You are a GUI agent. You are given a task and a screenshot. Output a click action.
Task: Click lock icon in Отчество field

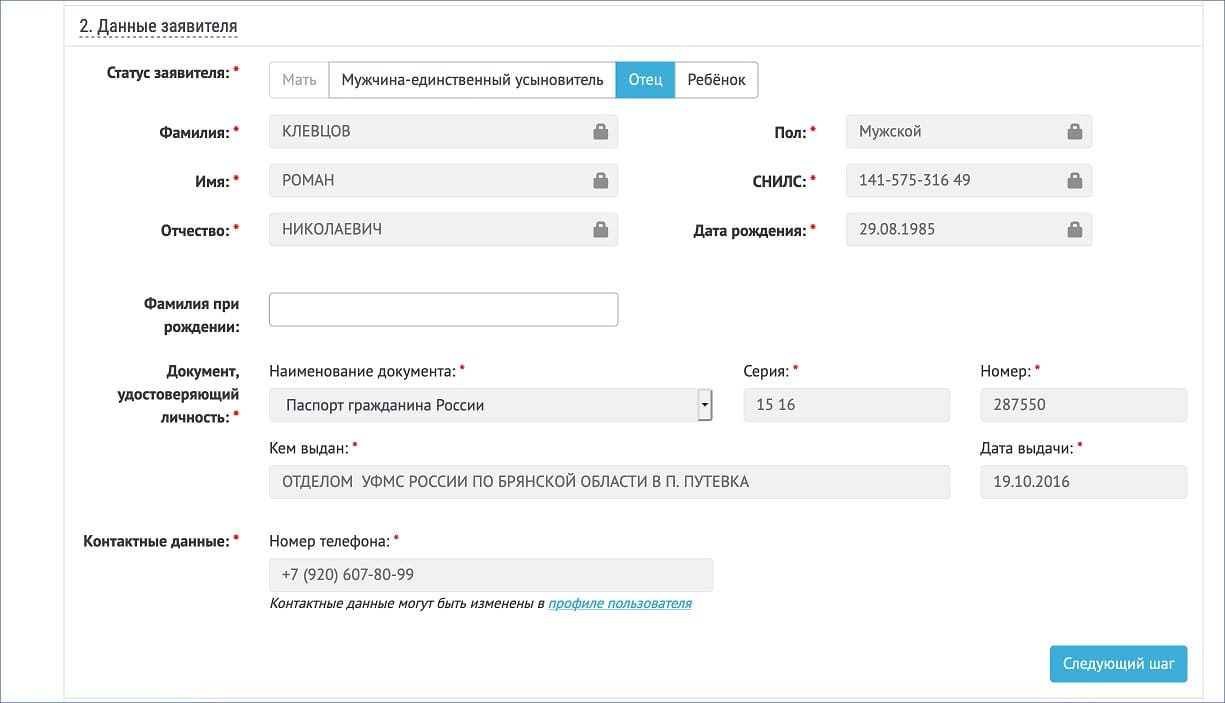[x=600, y=230]
